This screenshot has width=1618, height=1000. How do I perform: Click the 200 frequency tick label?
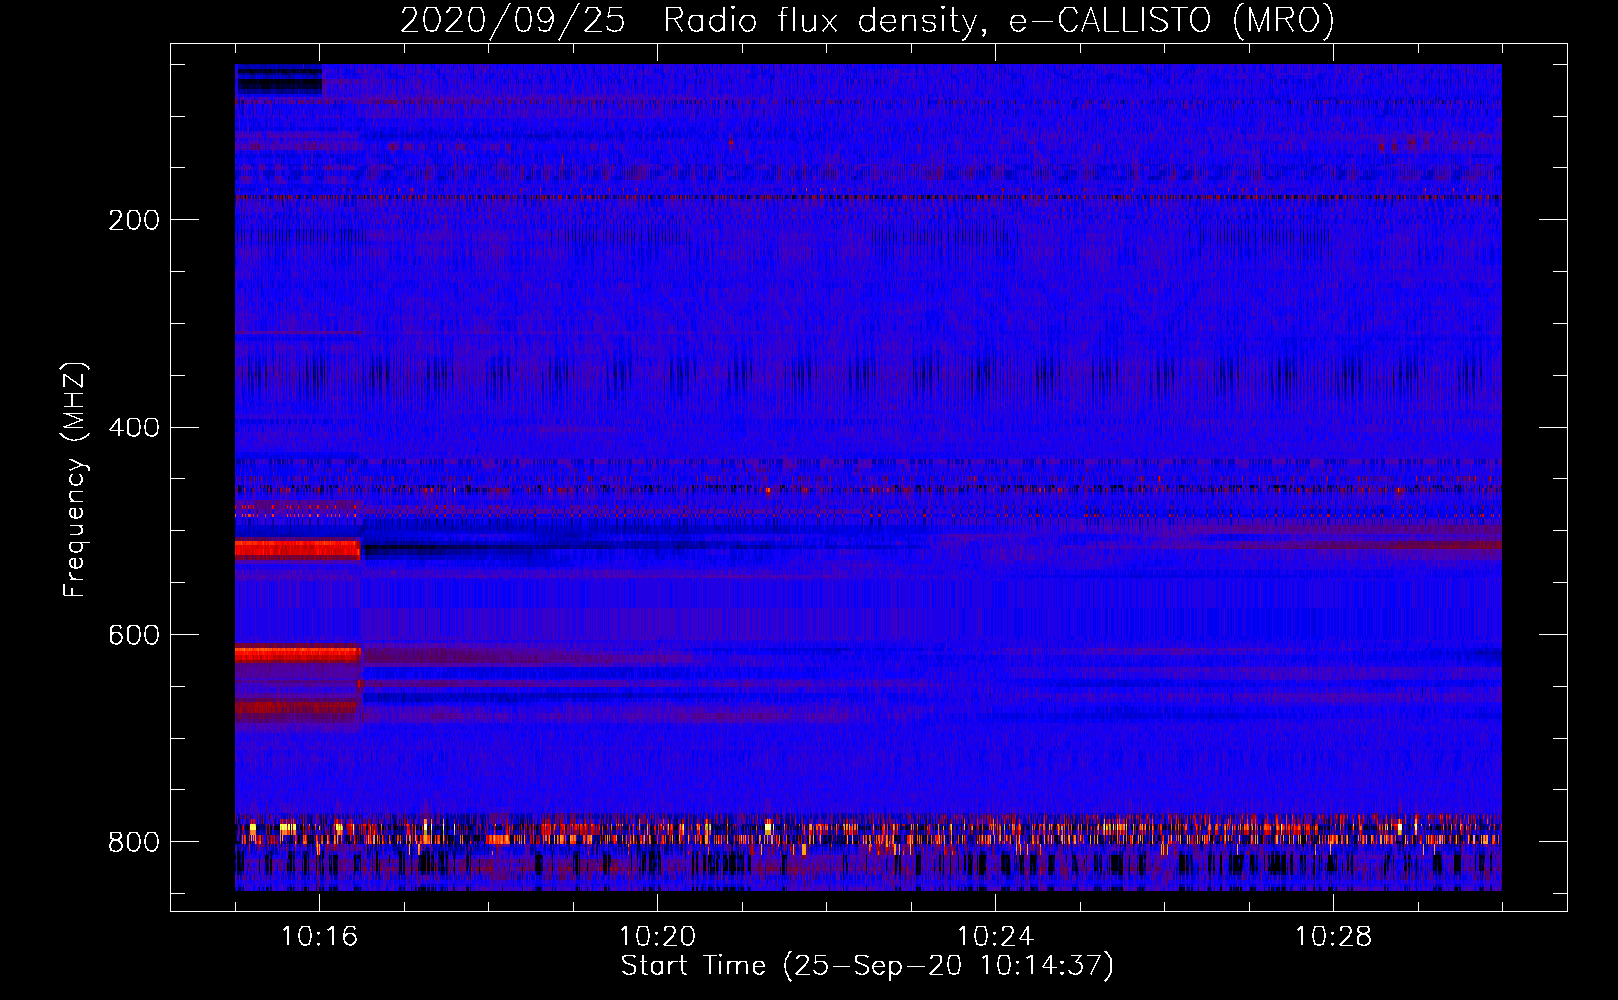coord(134,220)
